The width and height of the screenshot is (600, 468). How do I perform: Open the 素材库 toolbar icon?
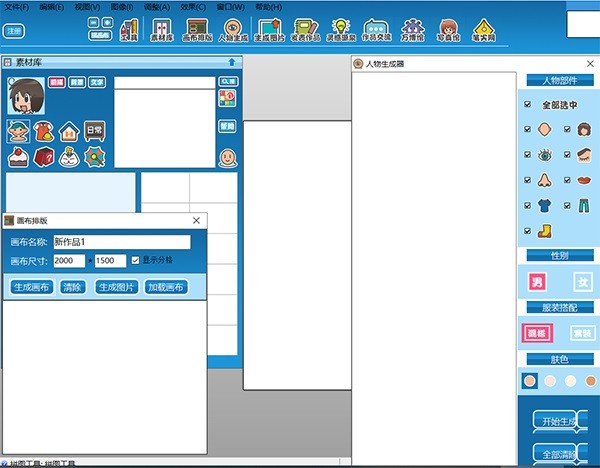point(161,30)
